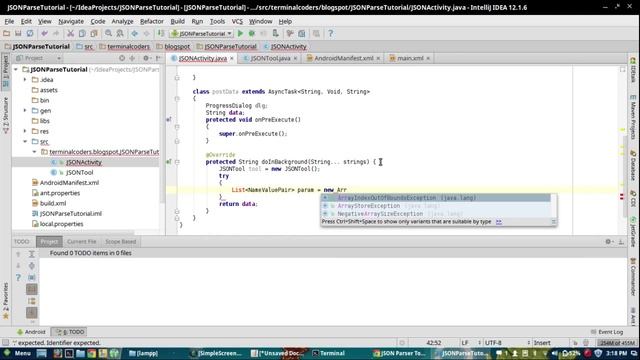Switch to AndroidManifest.xml editor tab
The height and width of the screenshot is (360, 640).
pos(343,58)
